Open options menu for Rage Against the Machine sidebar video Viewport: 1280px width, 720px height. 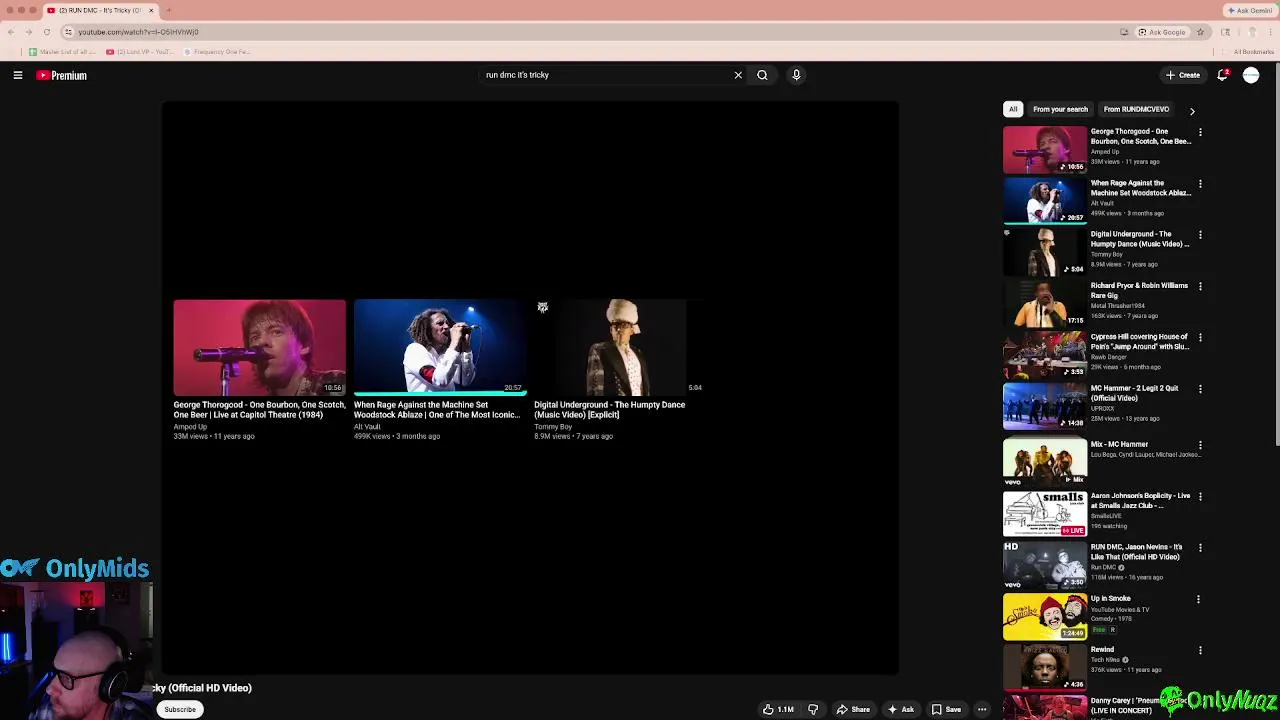[x=1200, y=184]
